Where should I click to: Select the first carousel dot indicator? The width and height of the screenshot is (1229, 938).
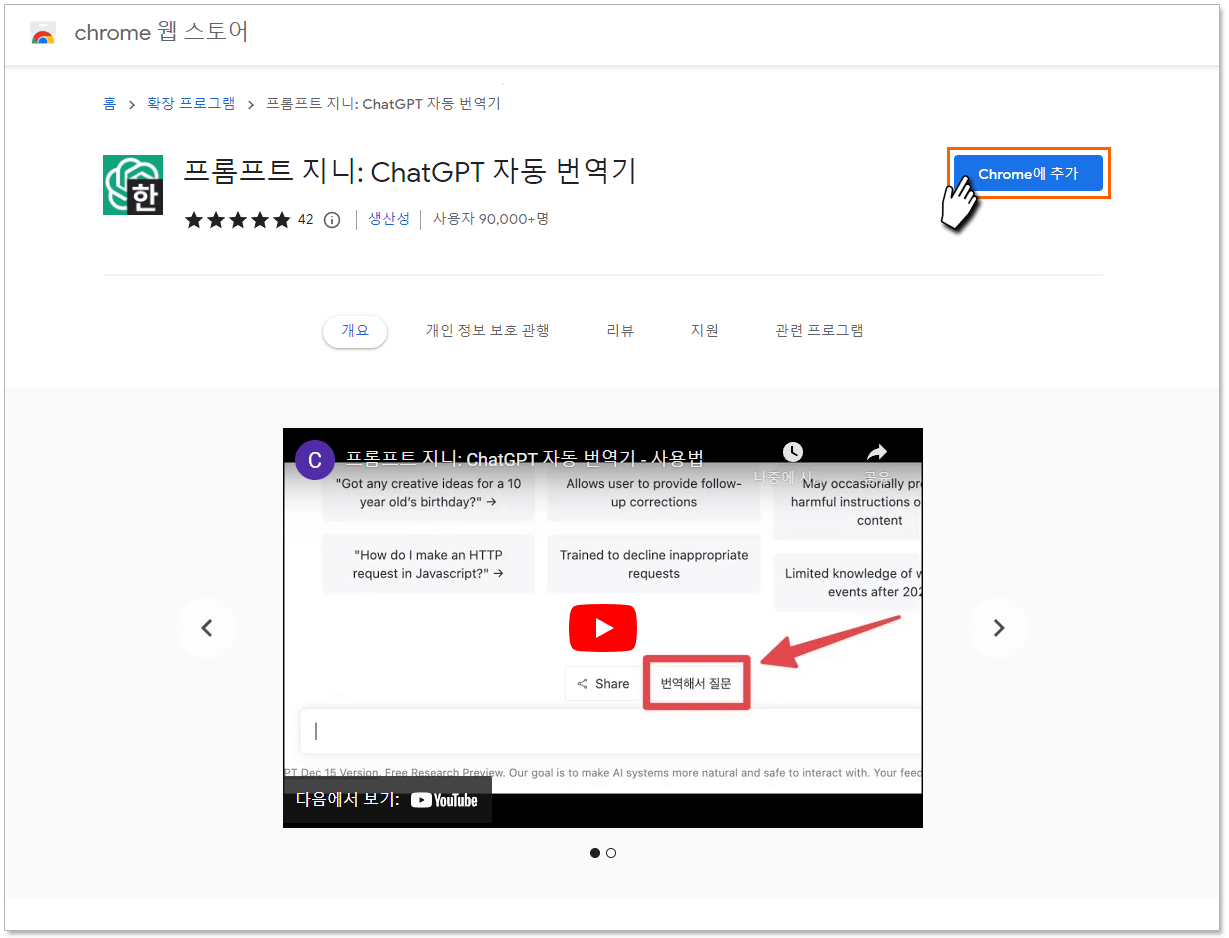coord(595,853)
